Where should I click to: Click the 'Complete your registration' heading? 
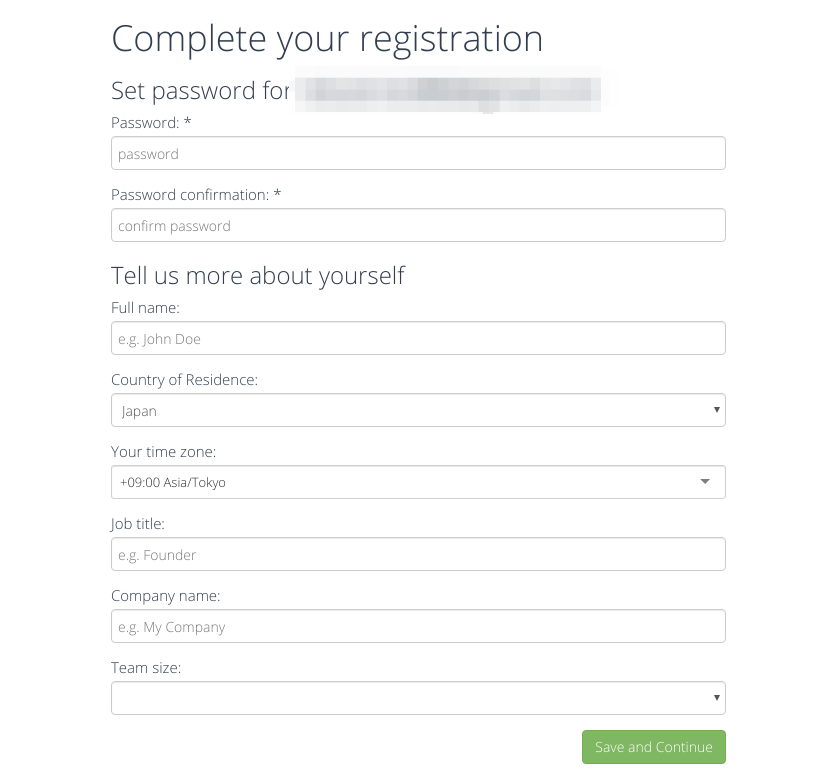pyautogui.click(x=328, y=38)
